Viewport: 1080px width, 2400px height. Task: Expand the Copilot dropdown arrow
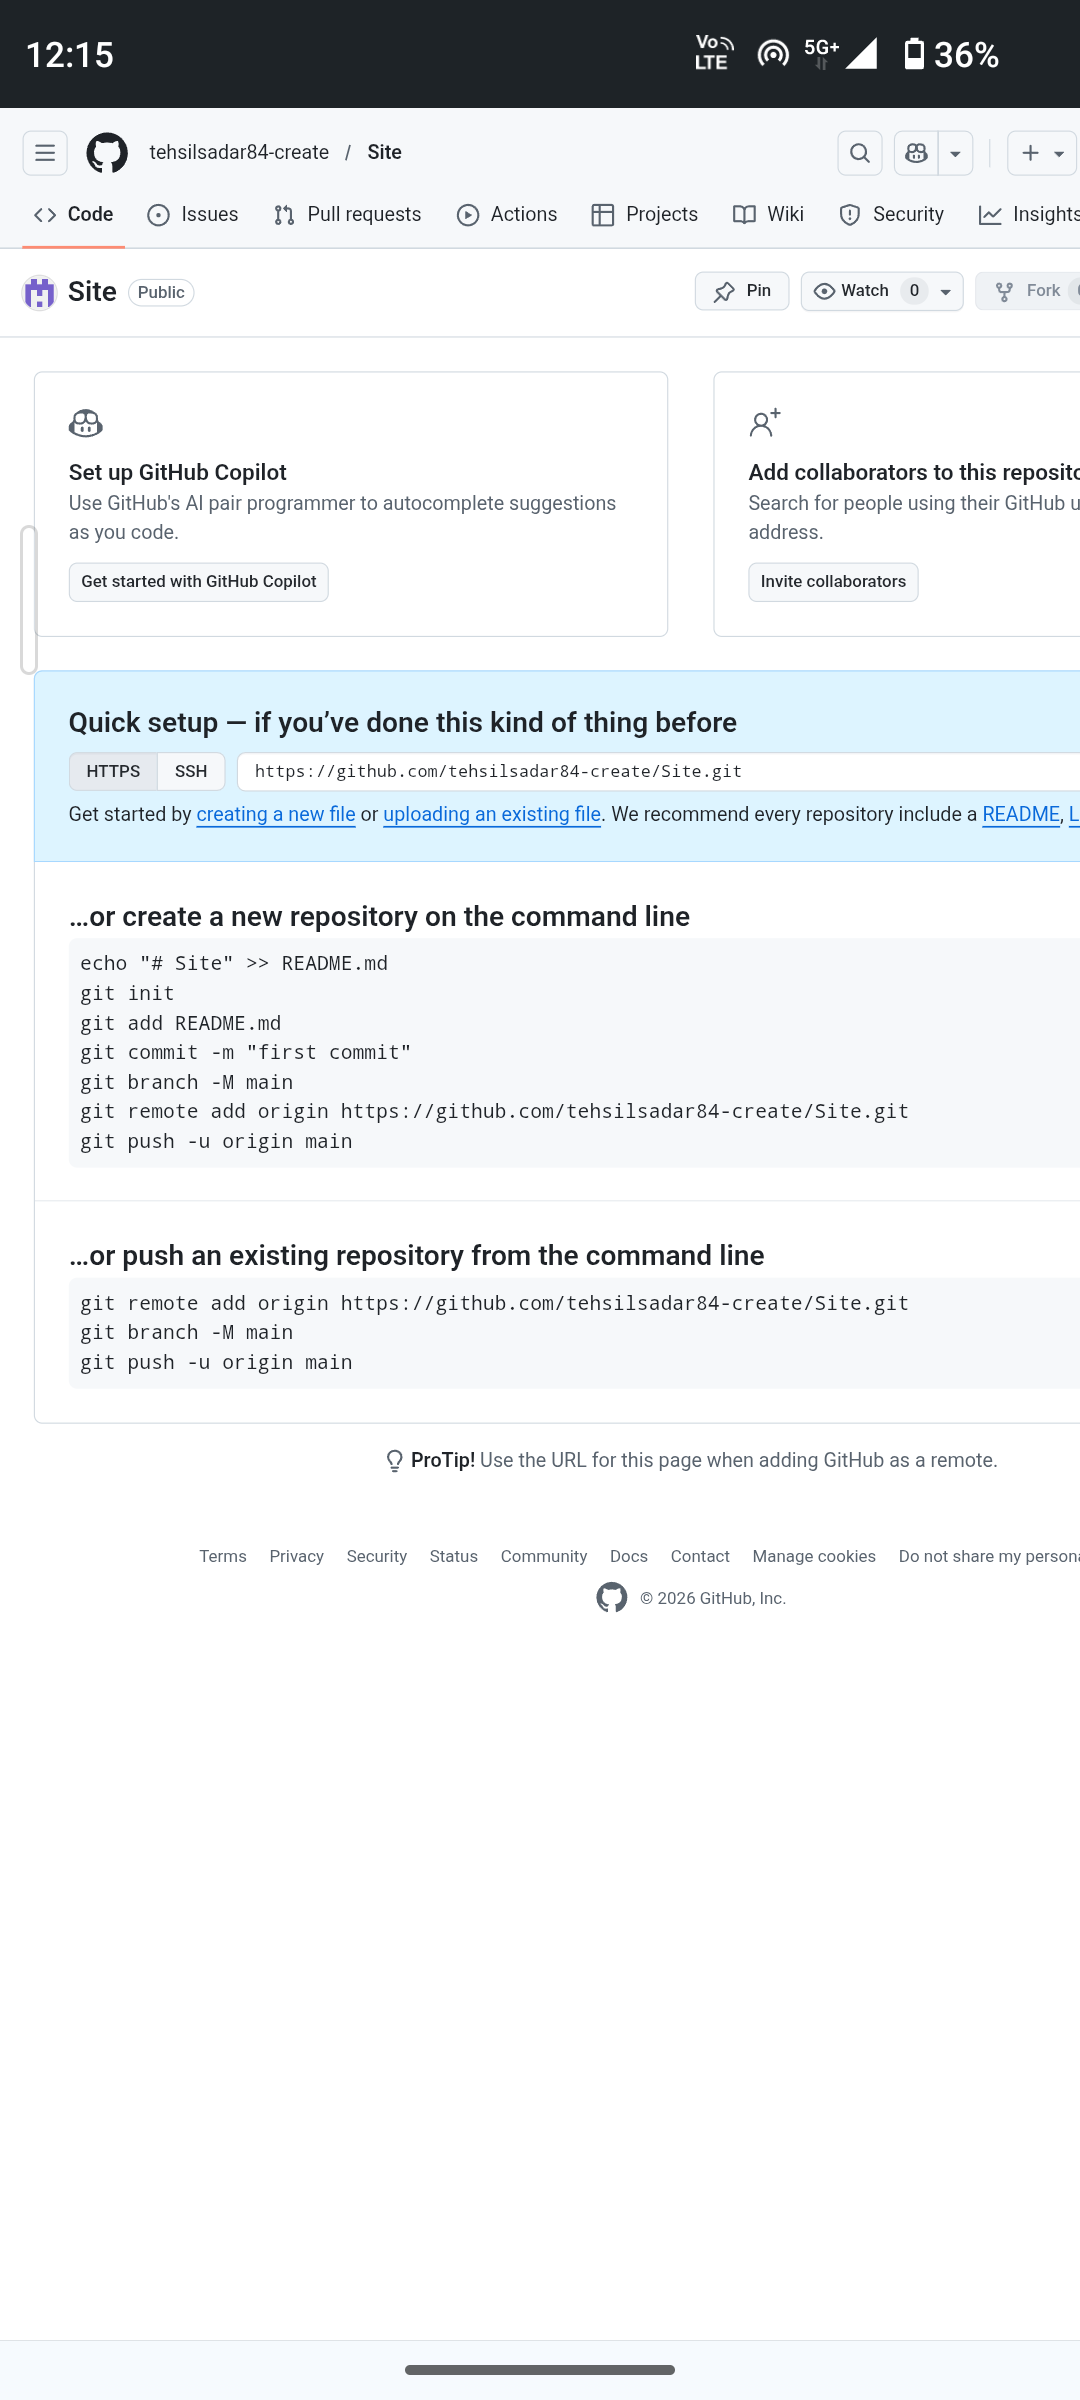(956, 154)
